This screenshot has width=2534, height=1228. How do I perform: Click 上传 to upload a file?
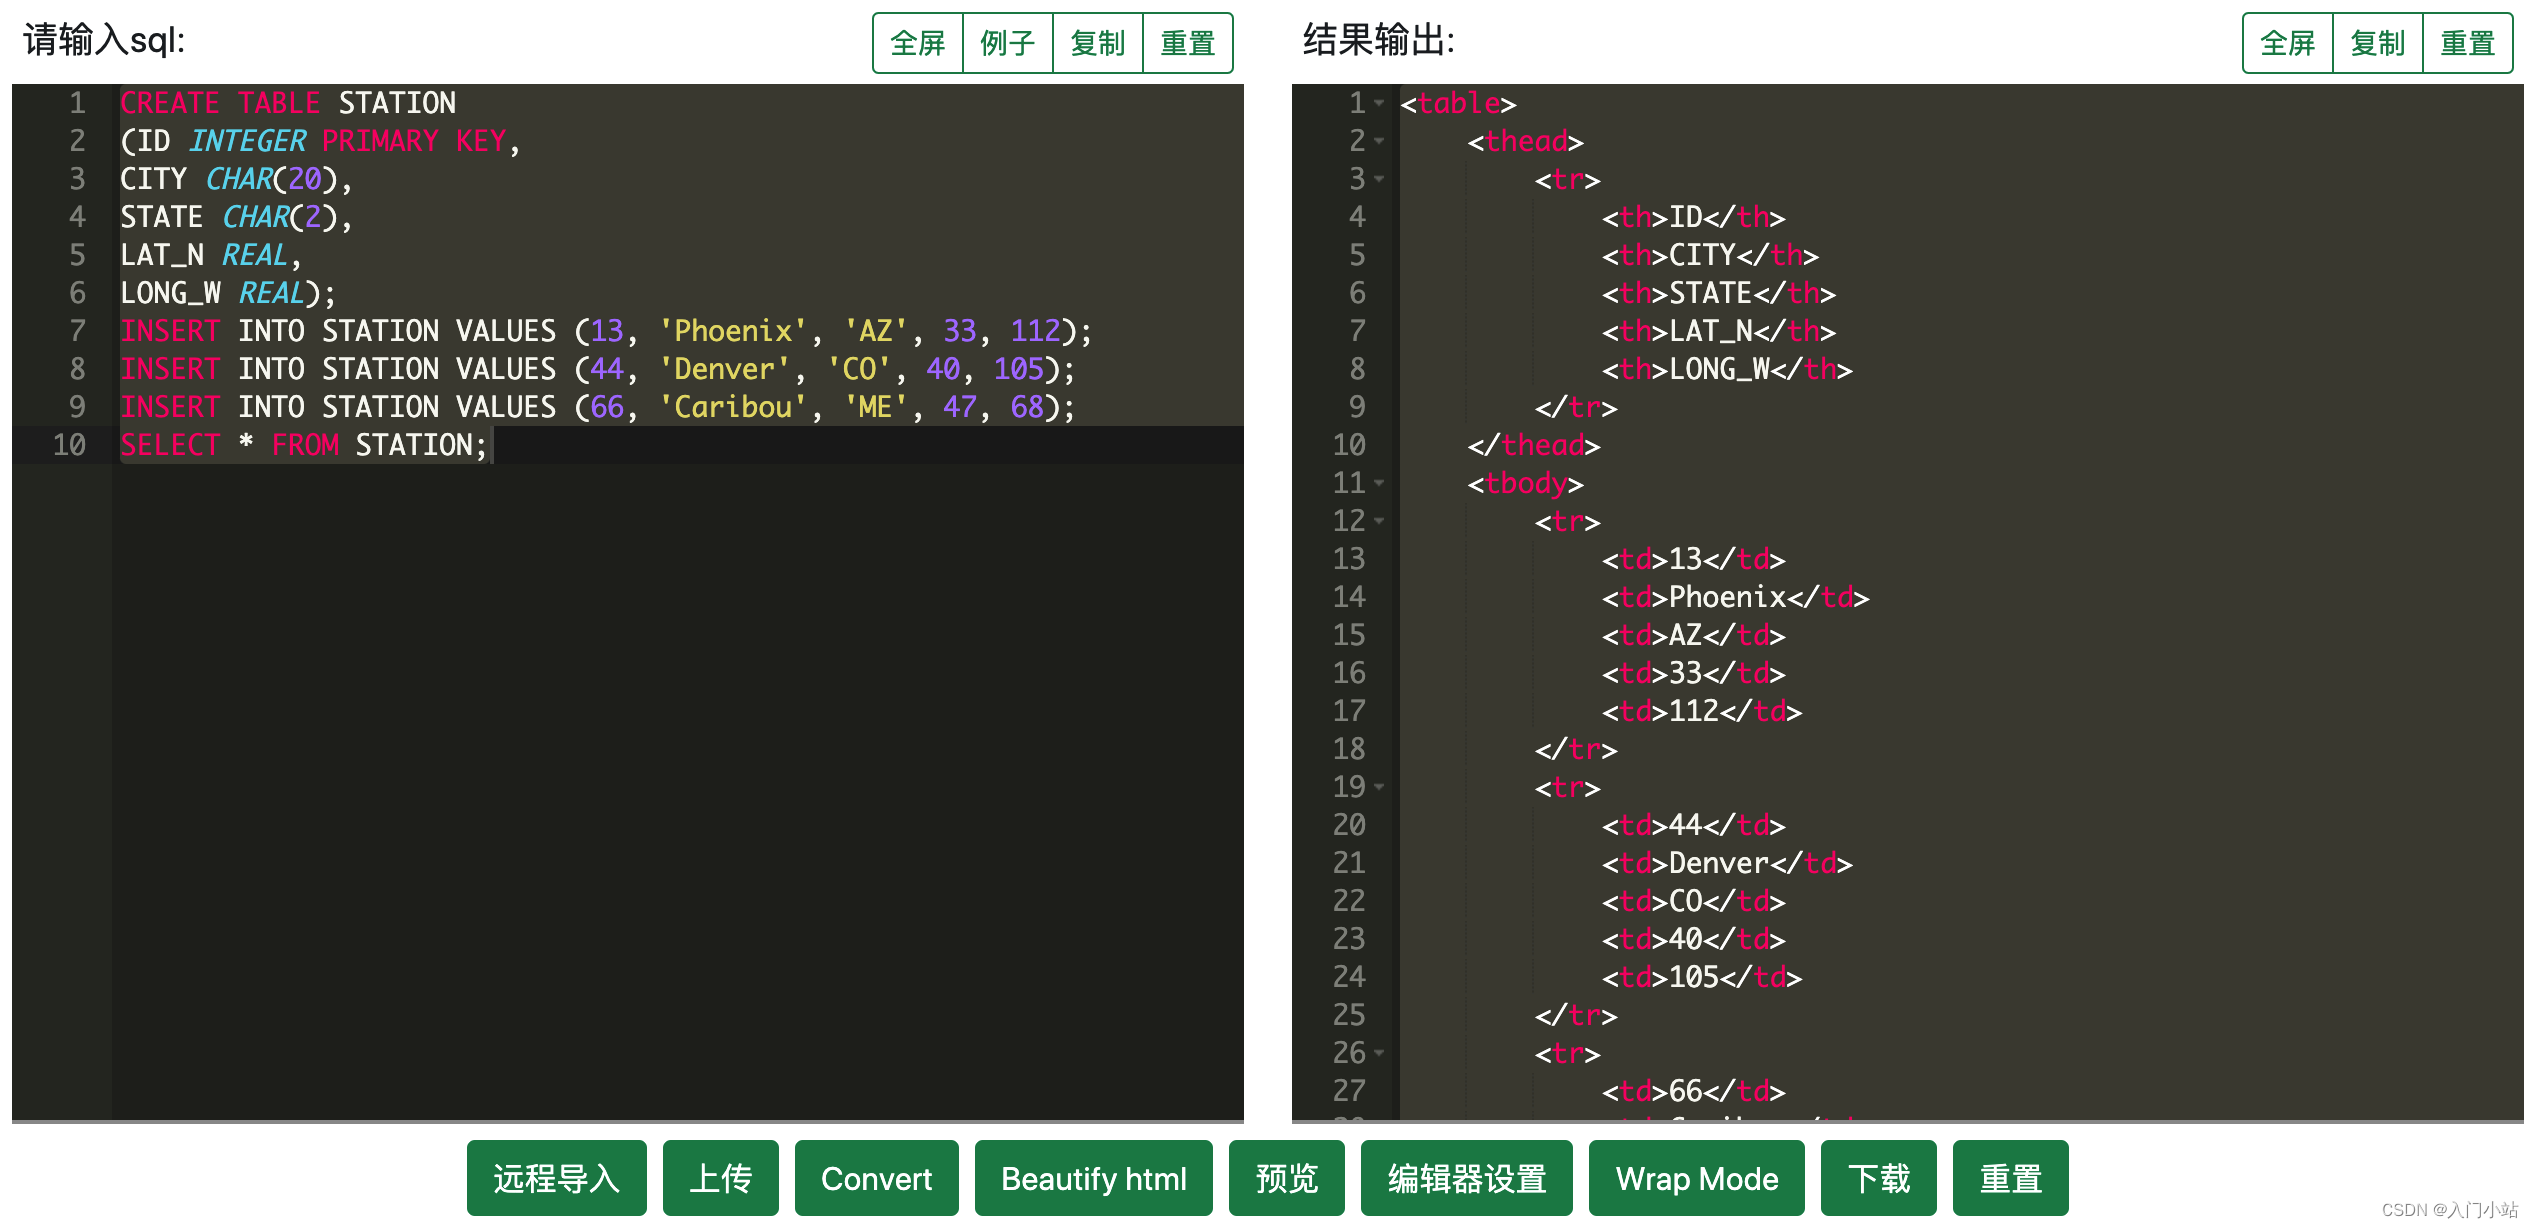coord(721,1179)
